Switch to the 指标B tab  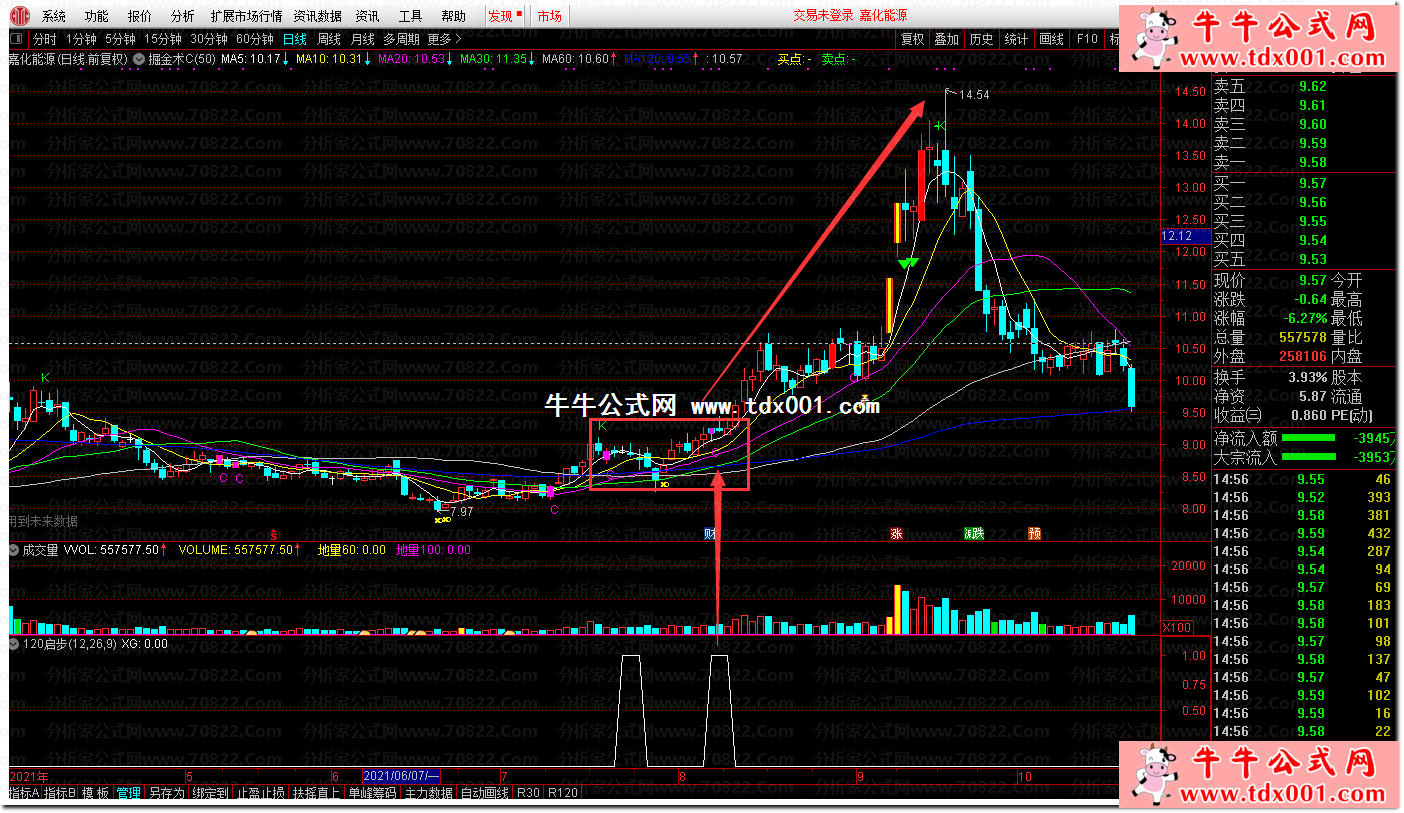pyautogui.click(x=60, y=793)
